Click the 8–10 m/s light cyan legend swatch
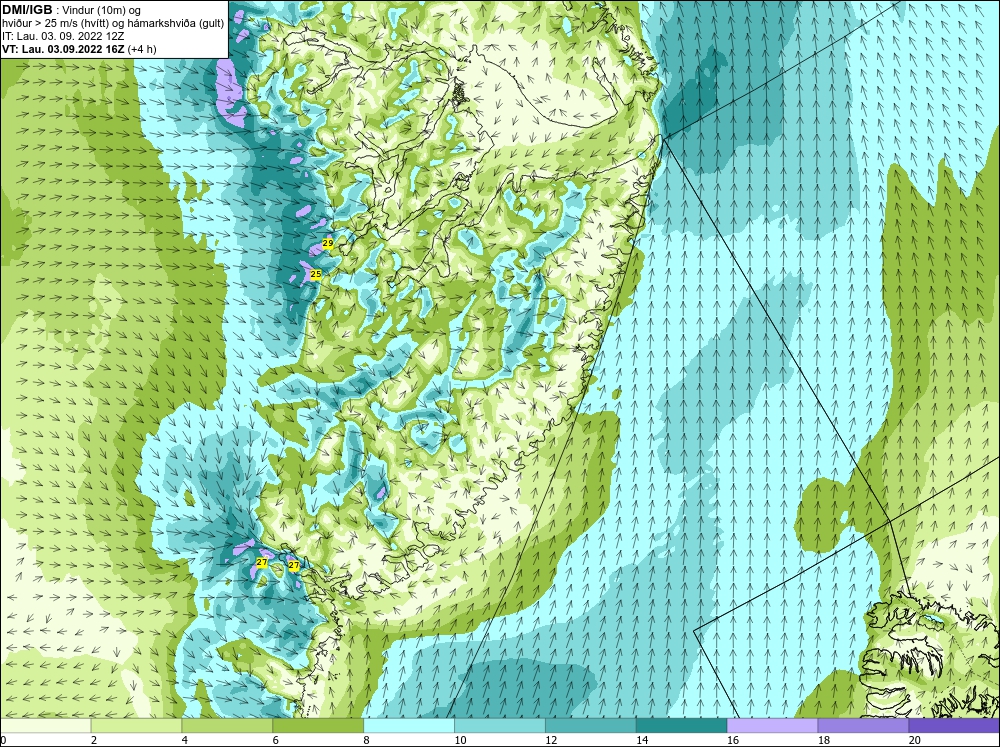Image resolution: width=1000 pixels, height=747 pixels. [x=409, y=725]
